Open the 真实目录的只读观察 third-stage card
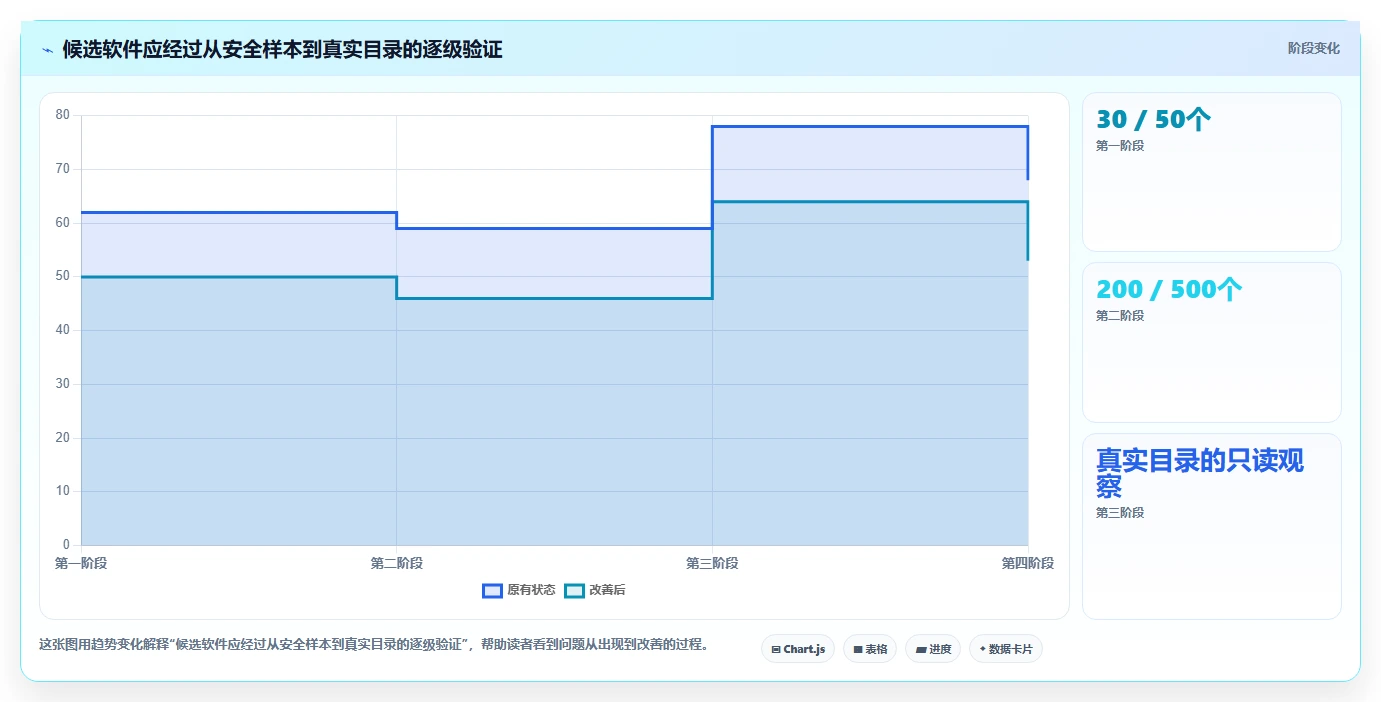The height and width of the screenshot is (702, 1381). pos(1211,526)
